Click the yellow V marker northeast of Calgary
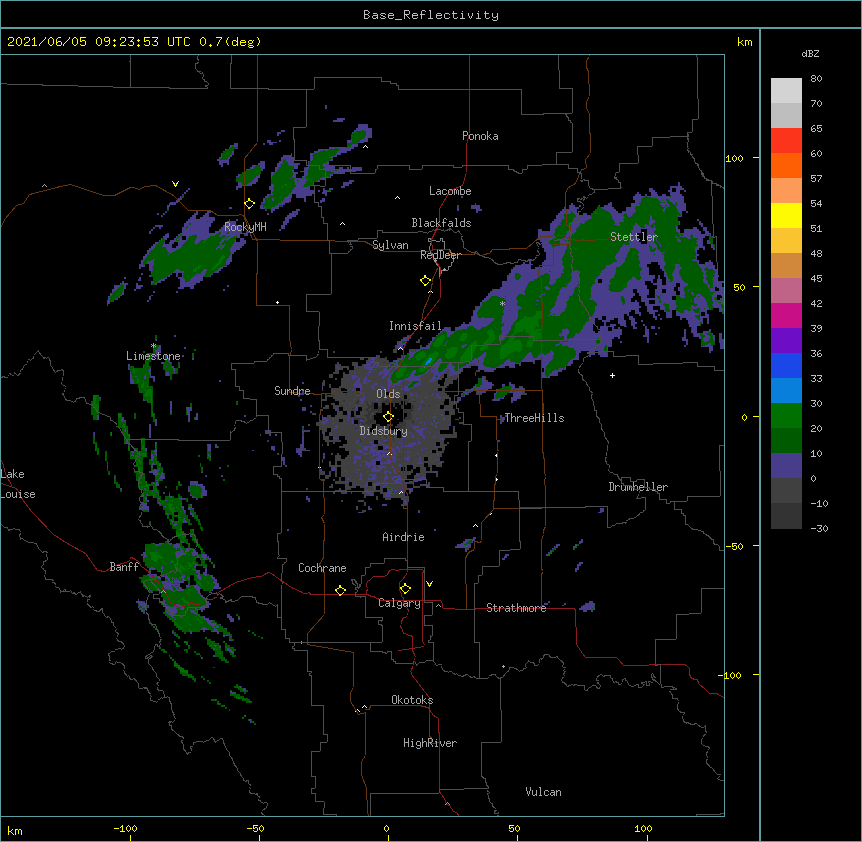 (x=429, y=584)
